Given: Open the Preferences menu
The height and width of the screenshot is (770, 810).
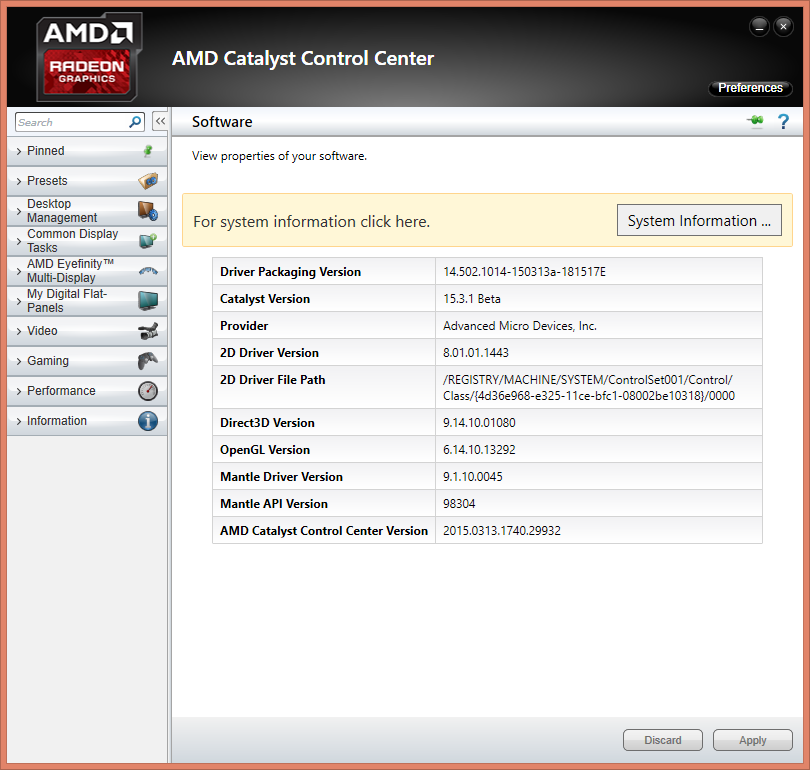Looking at the screenshot, I should tap(750, 88).
